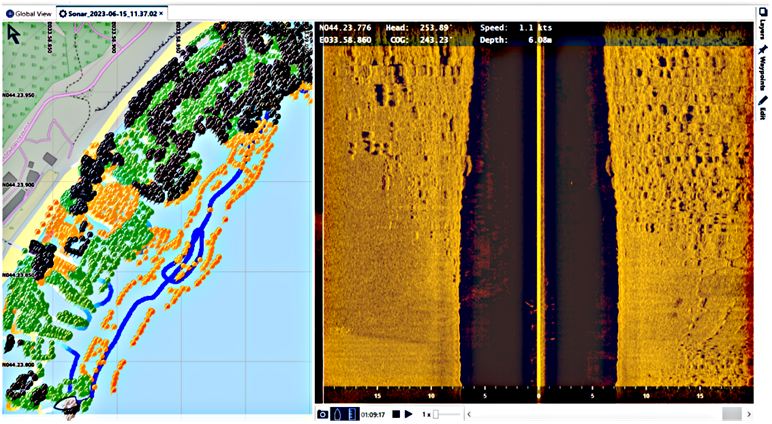772x424 pixels.
Task: Click the screenshot camera icon
Action: coord(324,414)
